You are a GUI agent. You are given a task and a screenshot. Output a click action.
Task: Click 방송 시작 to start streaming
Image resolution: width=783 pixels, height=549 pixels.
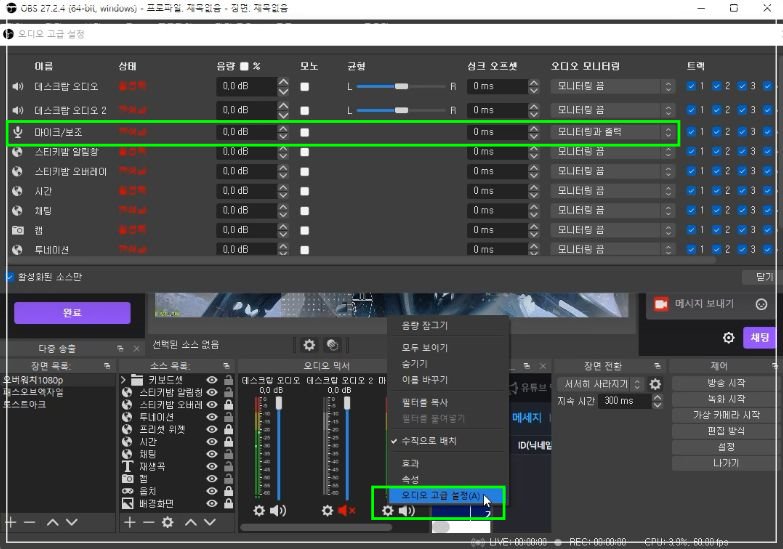pyautogui.click(x=725, y=383)
